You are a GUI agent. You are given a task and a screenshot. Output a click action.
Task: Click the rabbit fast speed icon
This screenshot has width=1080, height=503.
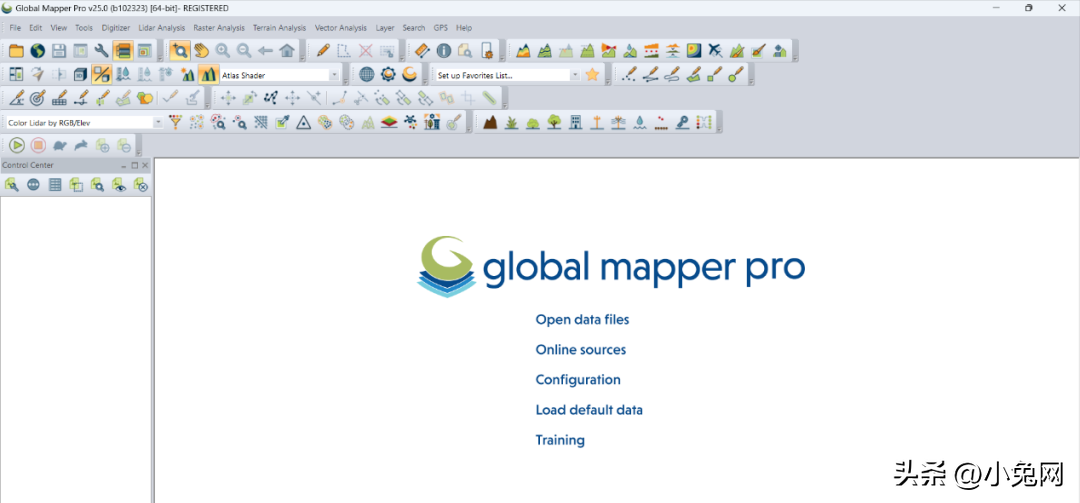pyautogui.click(x=81, y=145)
